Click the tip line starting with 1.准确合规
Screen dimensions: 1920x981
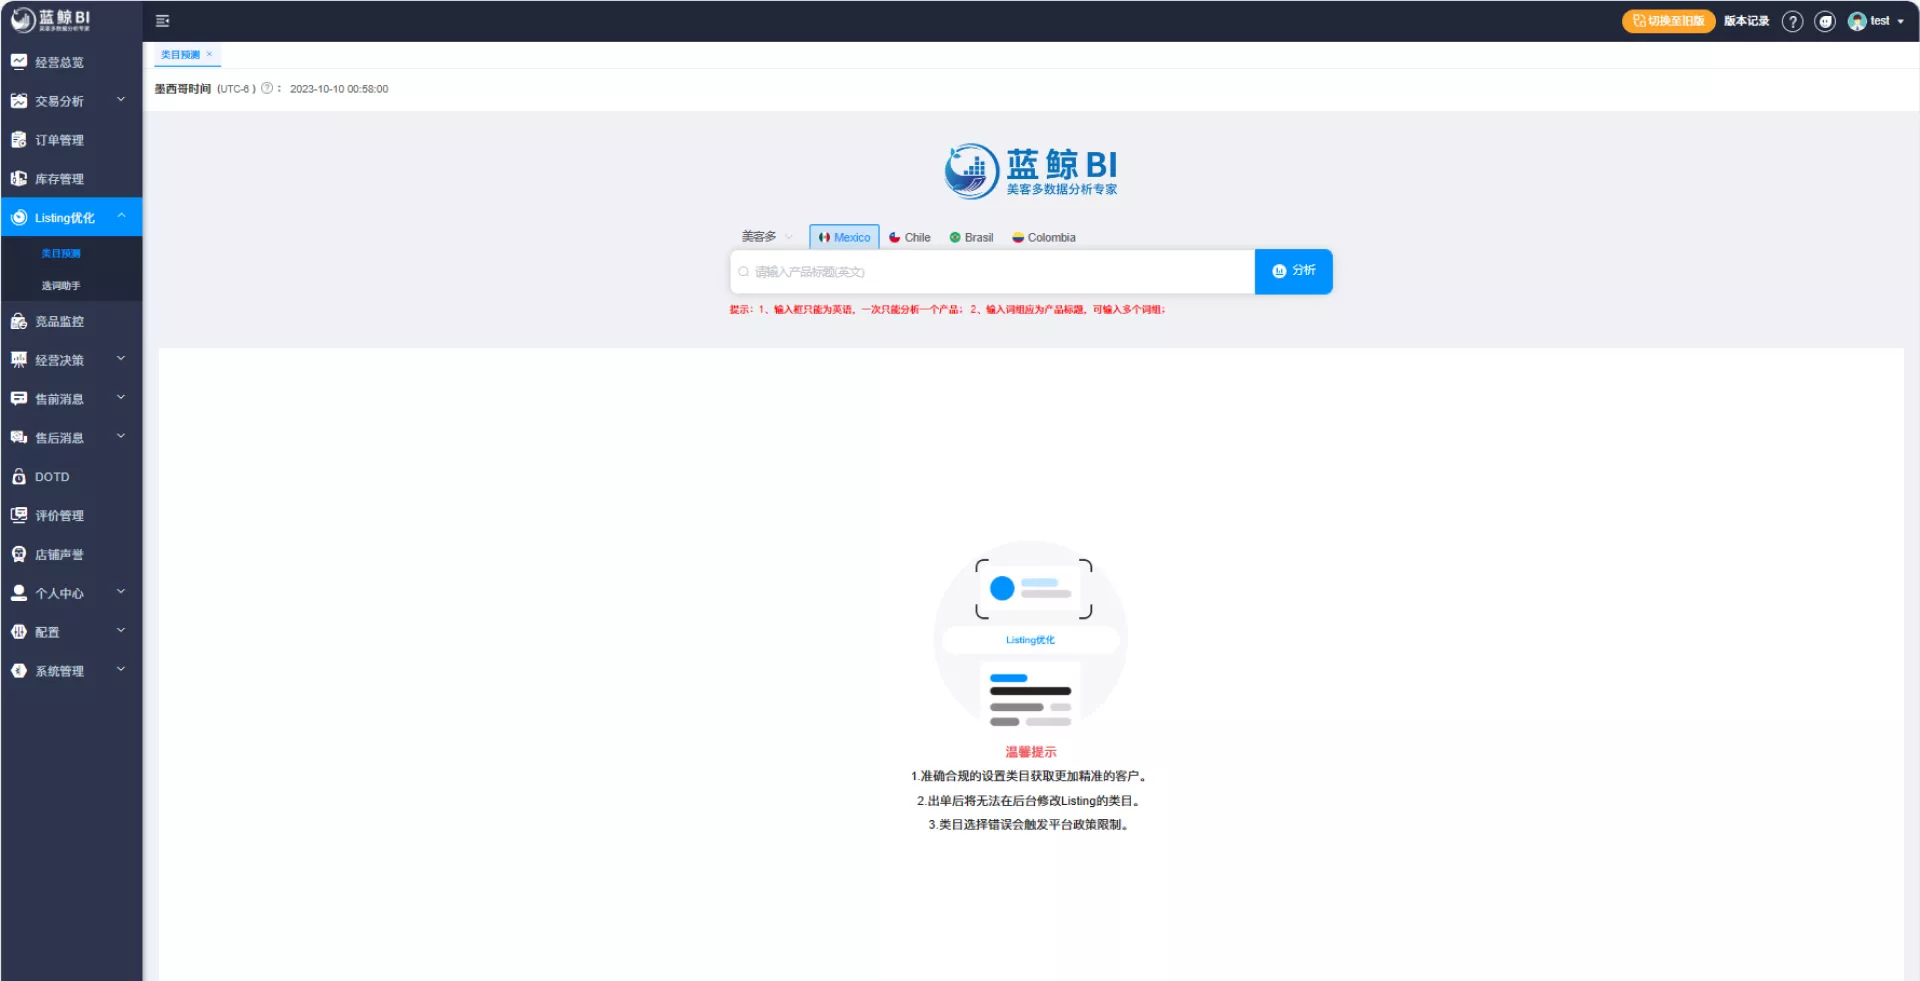(x=1029, y=777)
